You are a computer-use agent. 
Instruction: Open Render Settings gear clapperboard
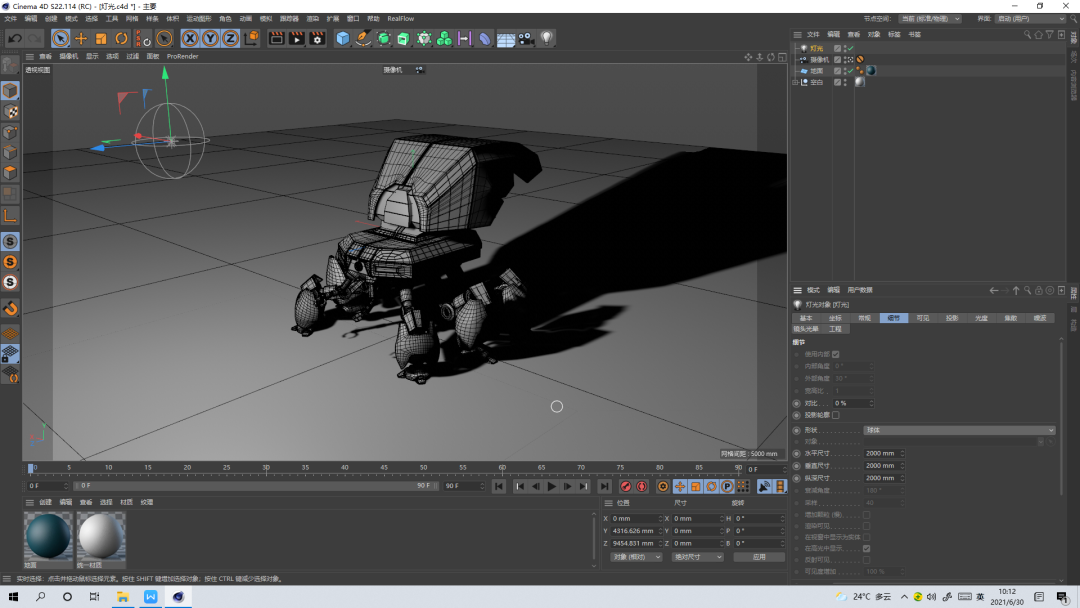coord(317,39)
